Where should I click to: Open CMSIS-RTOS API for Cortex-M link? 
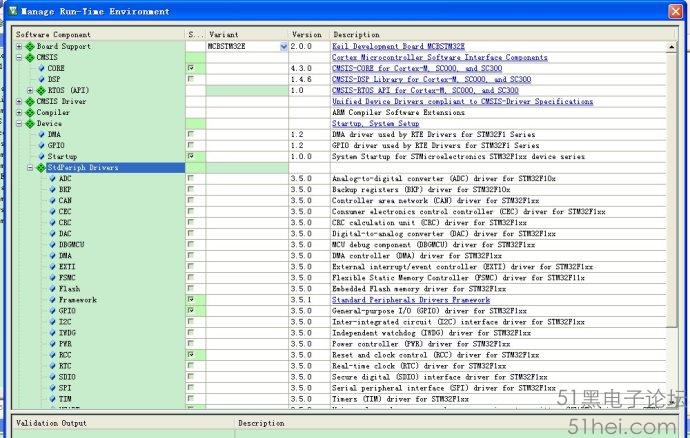(425, 90)
